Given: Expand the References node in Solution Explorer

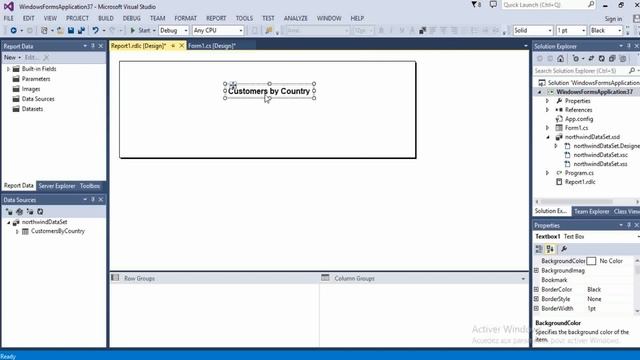Looking at the screenshot, I should click(548, 110).
